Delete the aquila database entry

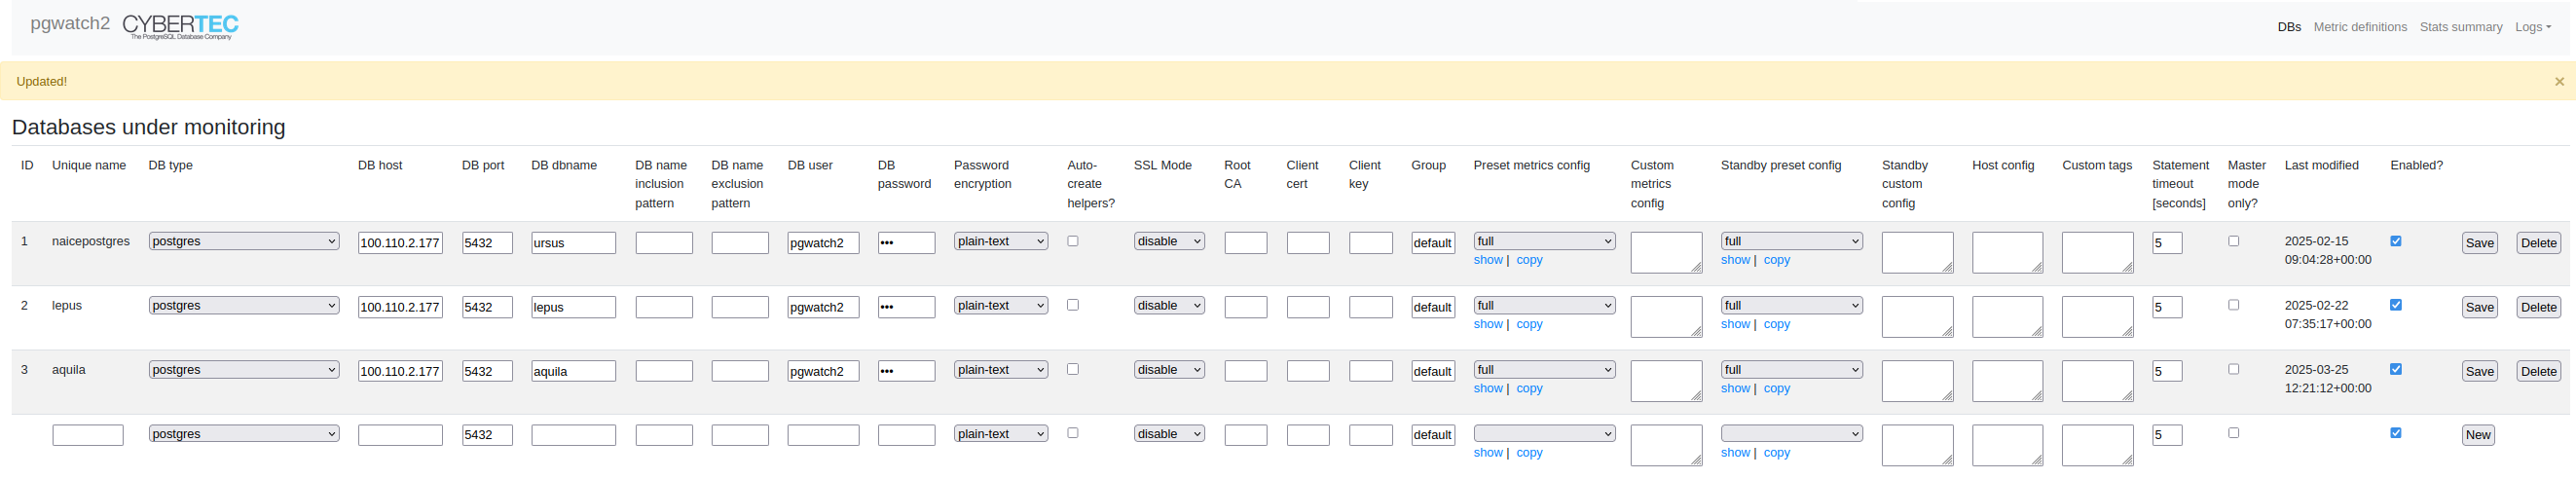(x=2537, y=371)
